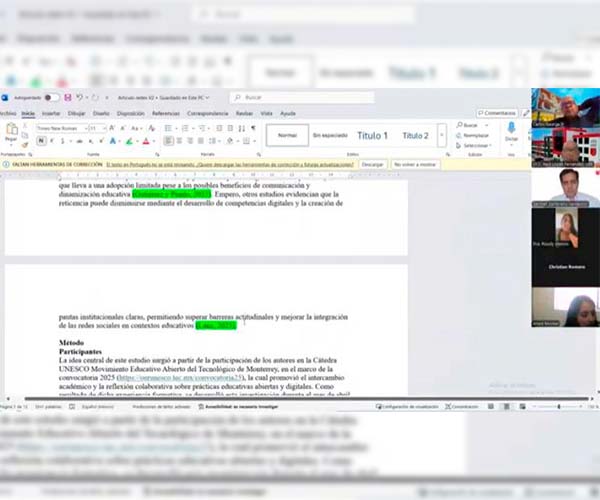Click the Format Painter brush icon

click(25, 145)
